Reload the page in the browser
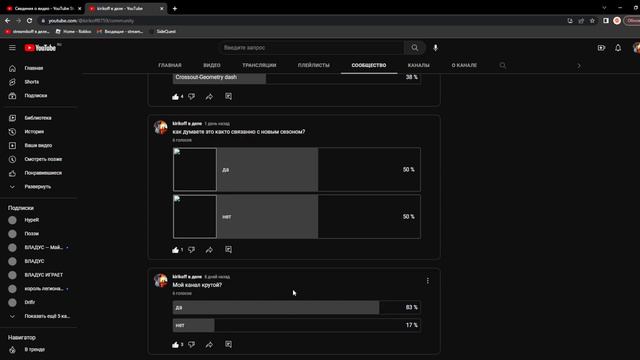 [x=29, y=20]
